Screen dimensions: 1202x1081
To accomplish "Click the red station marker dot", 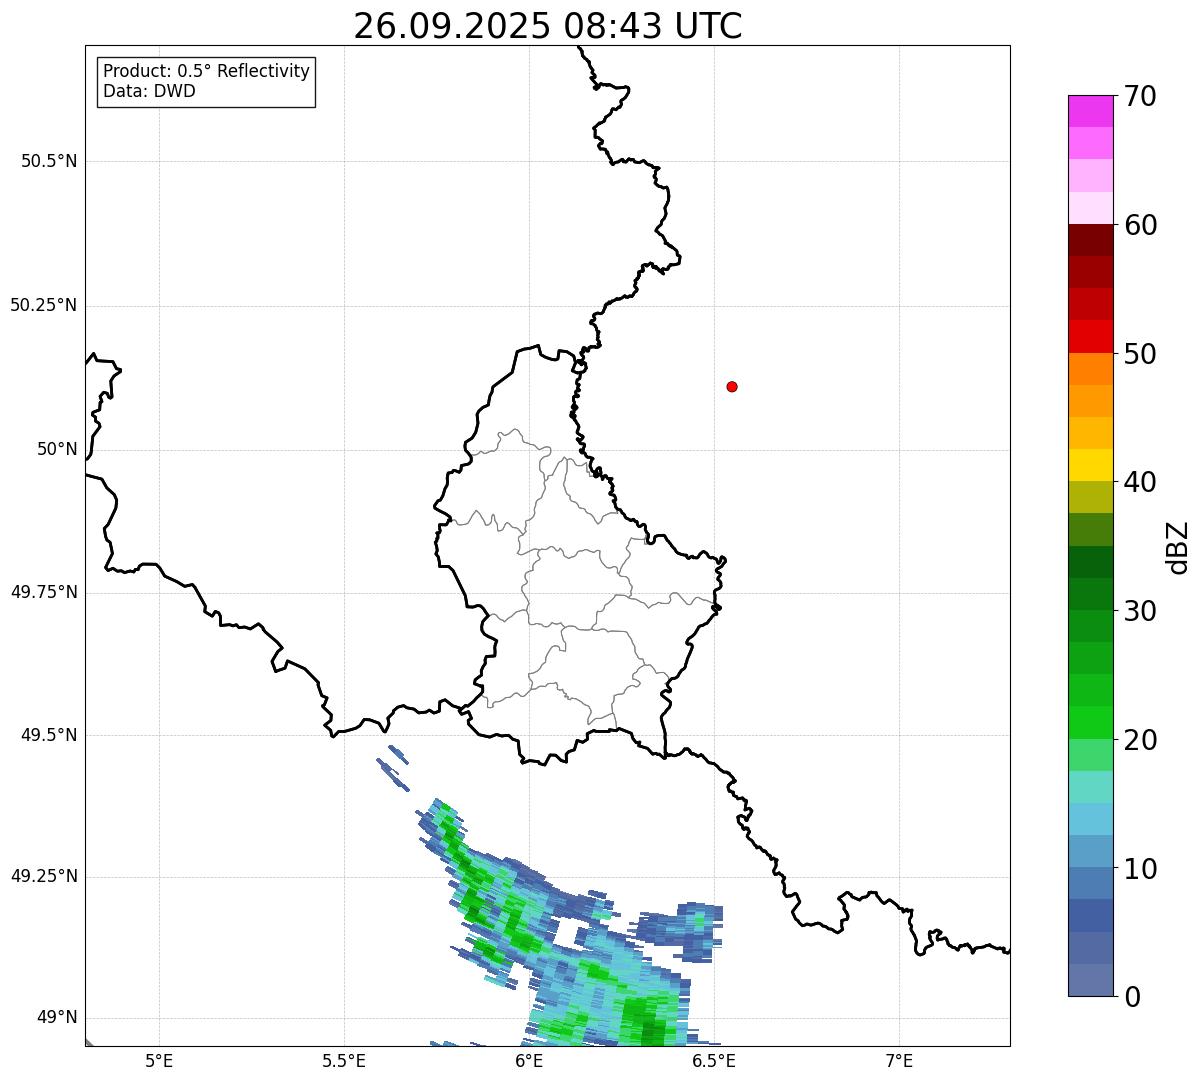I will coord(732,386).
